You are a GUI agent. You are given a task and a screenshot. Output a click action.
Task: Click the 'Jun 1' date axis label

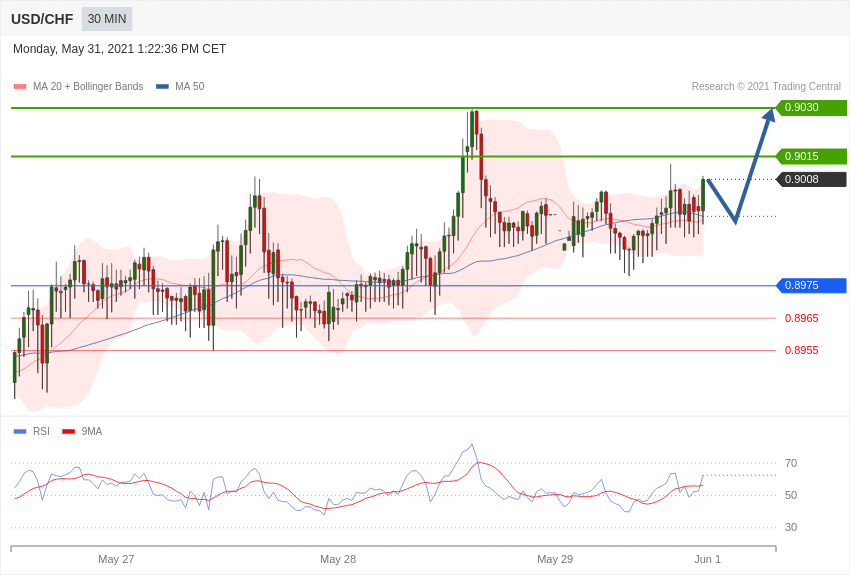(x=707, y=559)
